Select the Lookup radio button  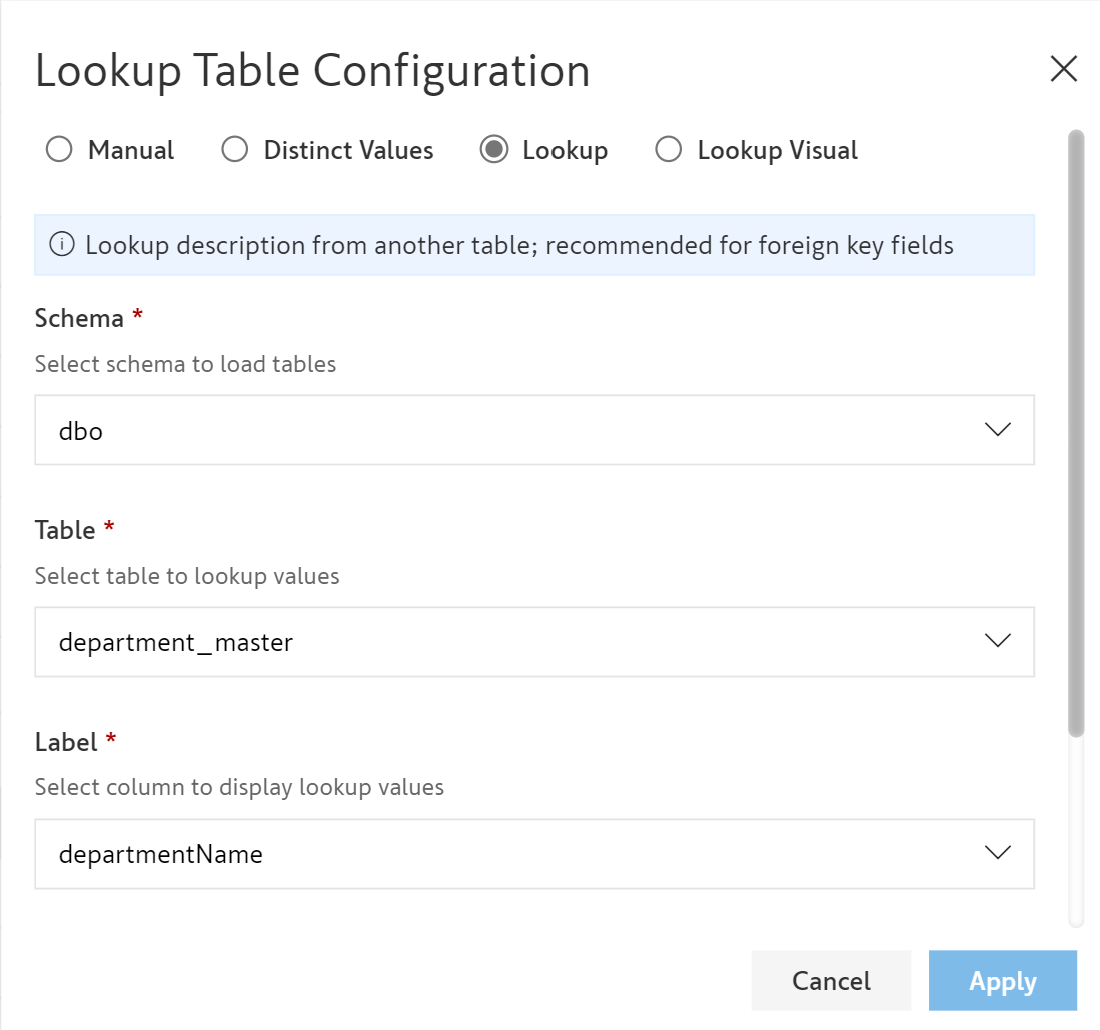494,150
